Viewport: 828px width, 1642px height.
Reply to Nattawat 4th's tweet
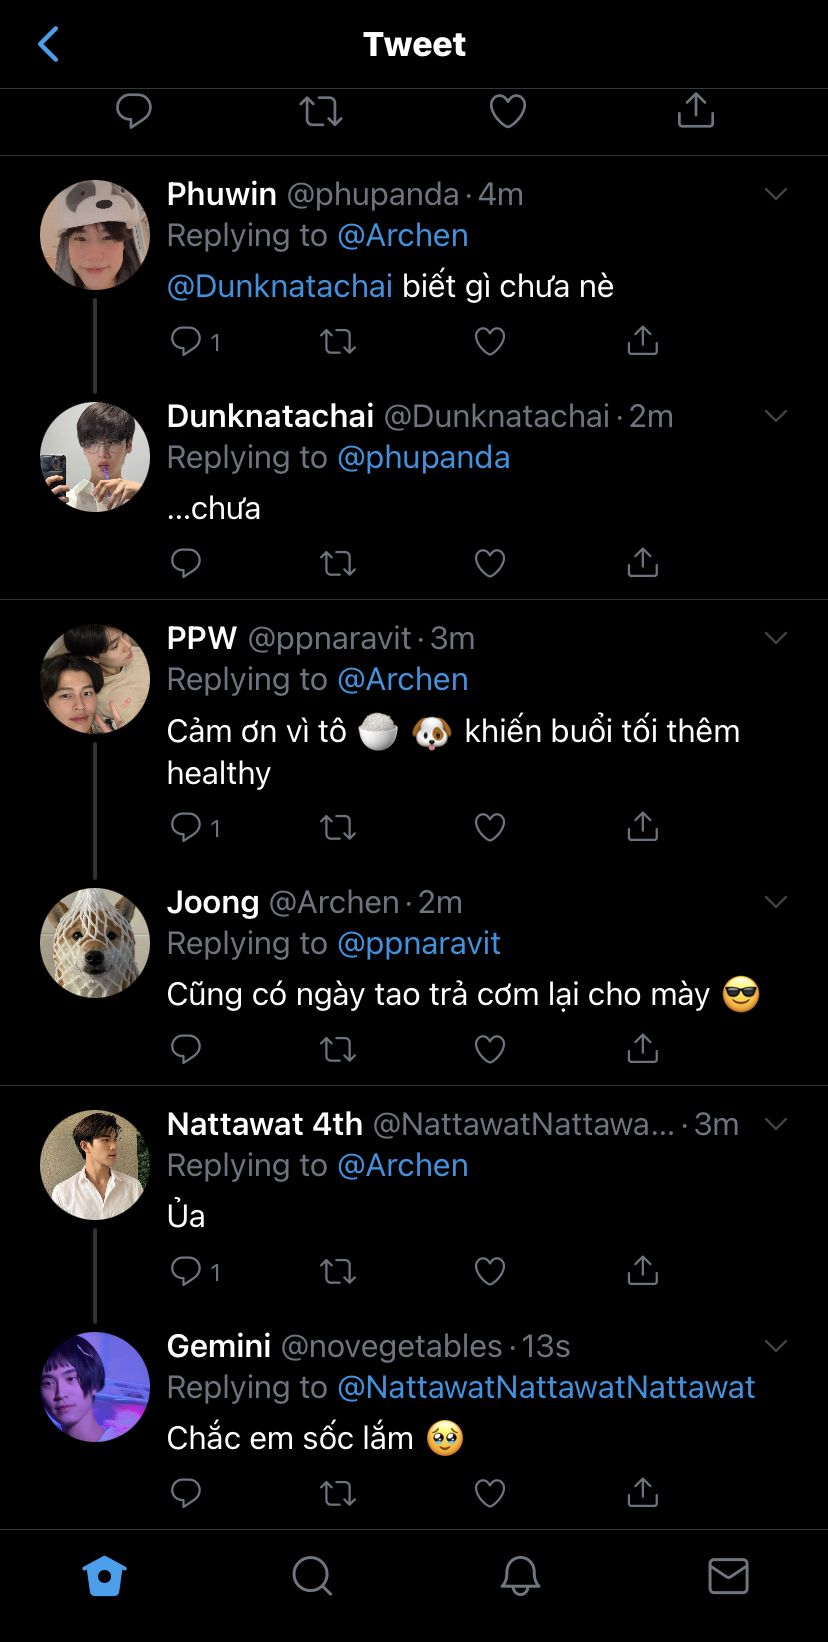(x=186, y=1271)
